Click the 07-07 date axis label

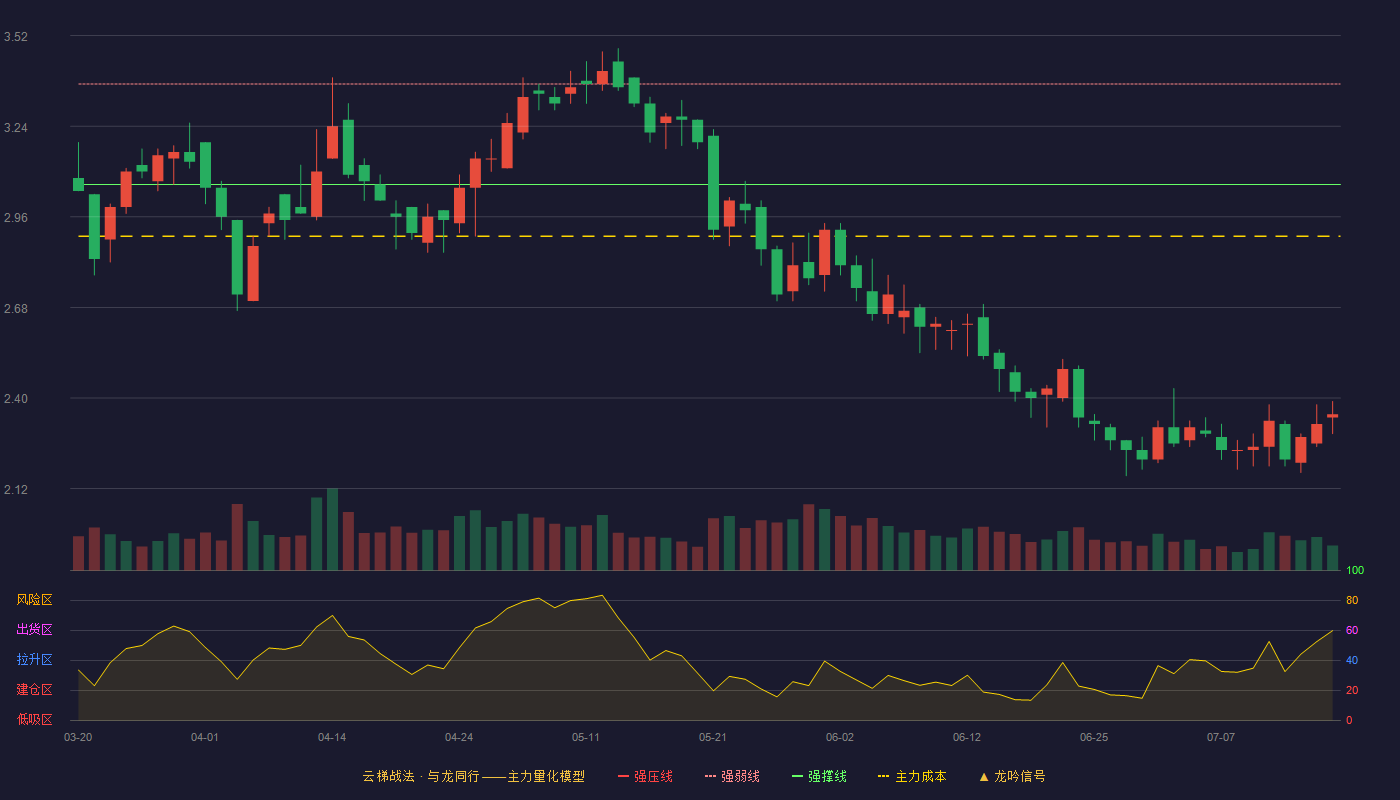(x=1221, y=737)
